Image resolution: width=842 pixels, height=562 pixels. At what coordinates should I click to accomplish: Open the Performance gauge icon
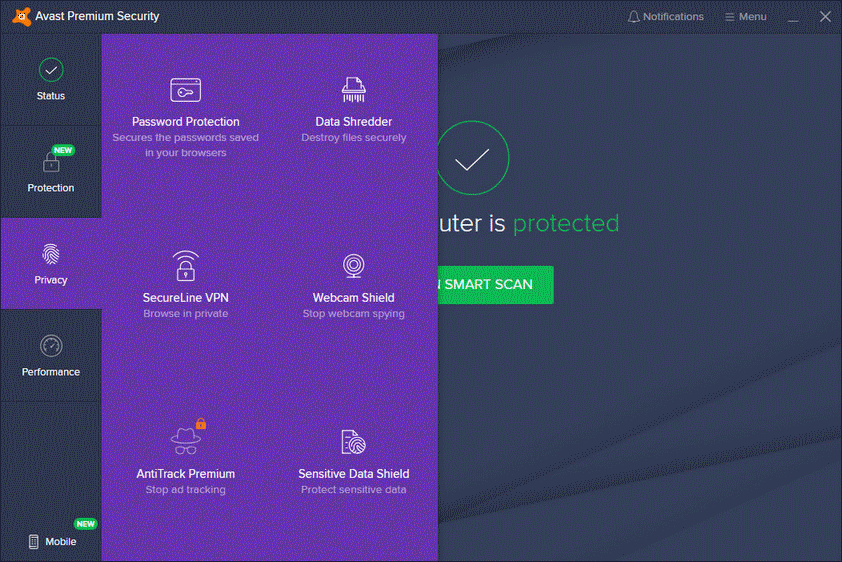[x=51, y=346]
